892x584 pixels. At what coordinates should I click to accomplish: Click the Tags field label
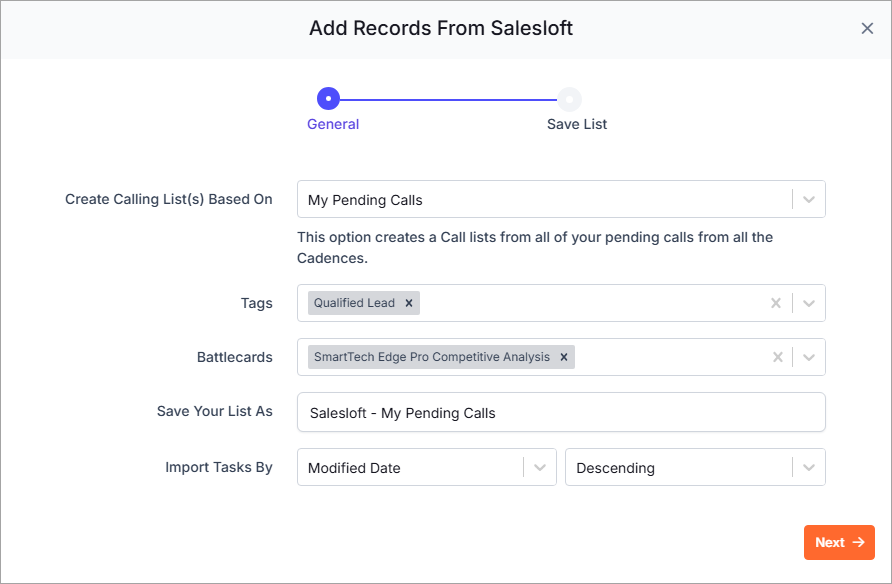[257, 303]
